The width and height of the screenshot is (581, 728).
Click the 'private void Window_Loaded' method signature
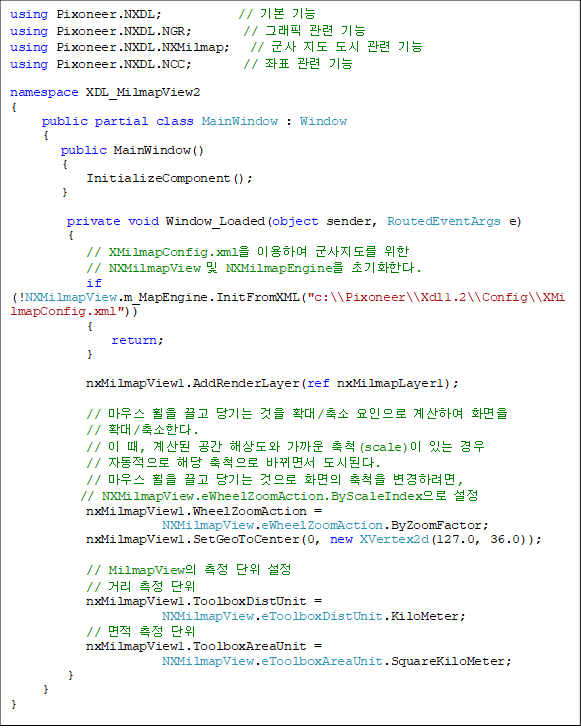pyautogui.click(x=294, y=221)
